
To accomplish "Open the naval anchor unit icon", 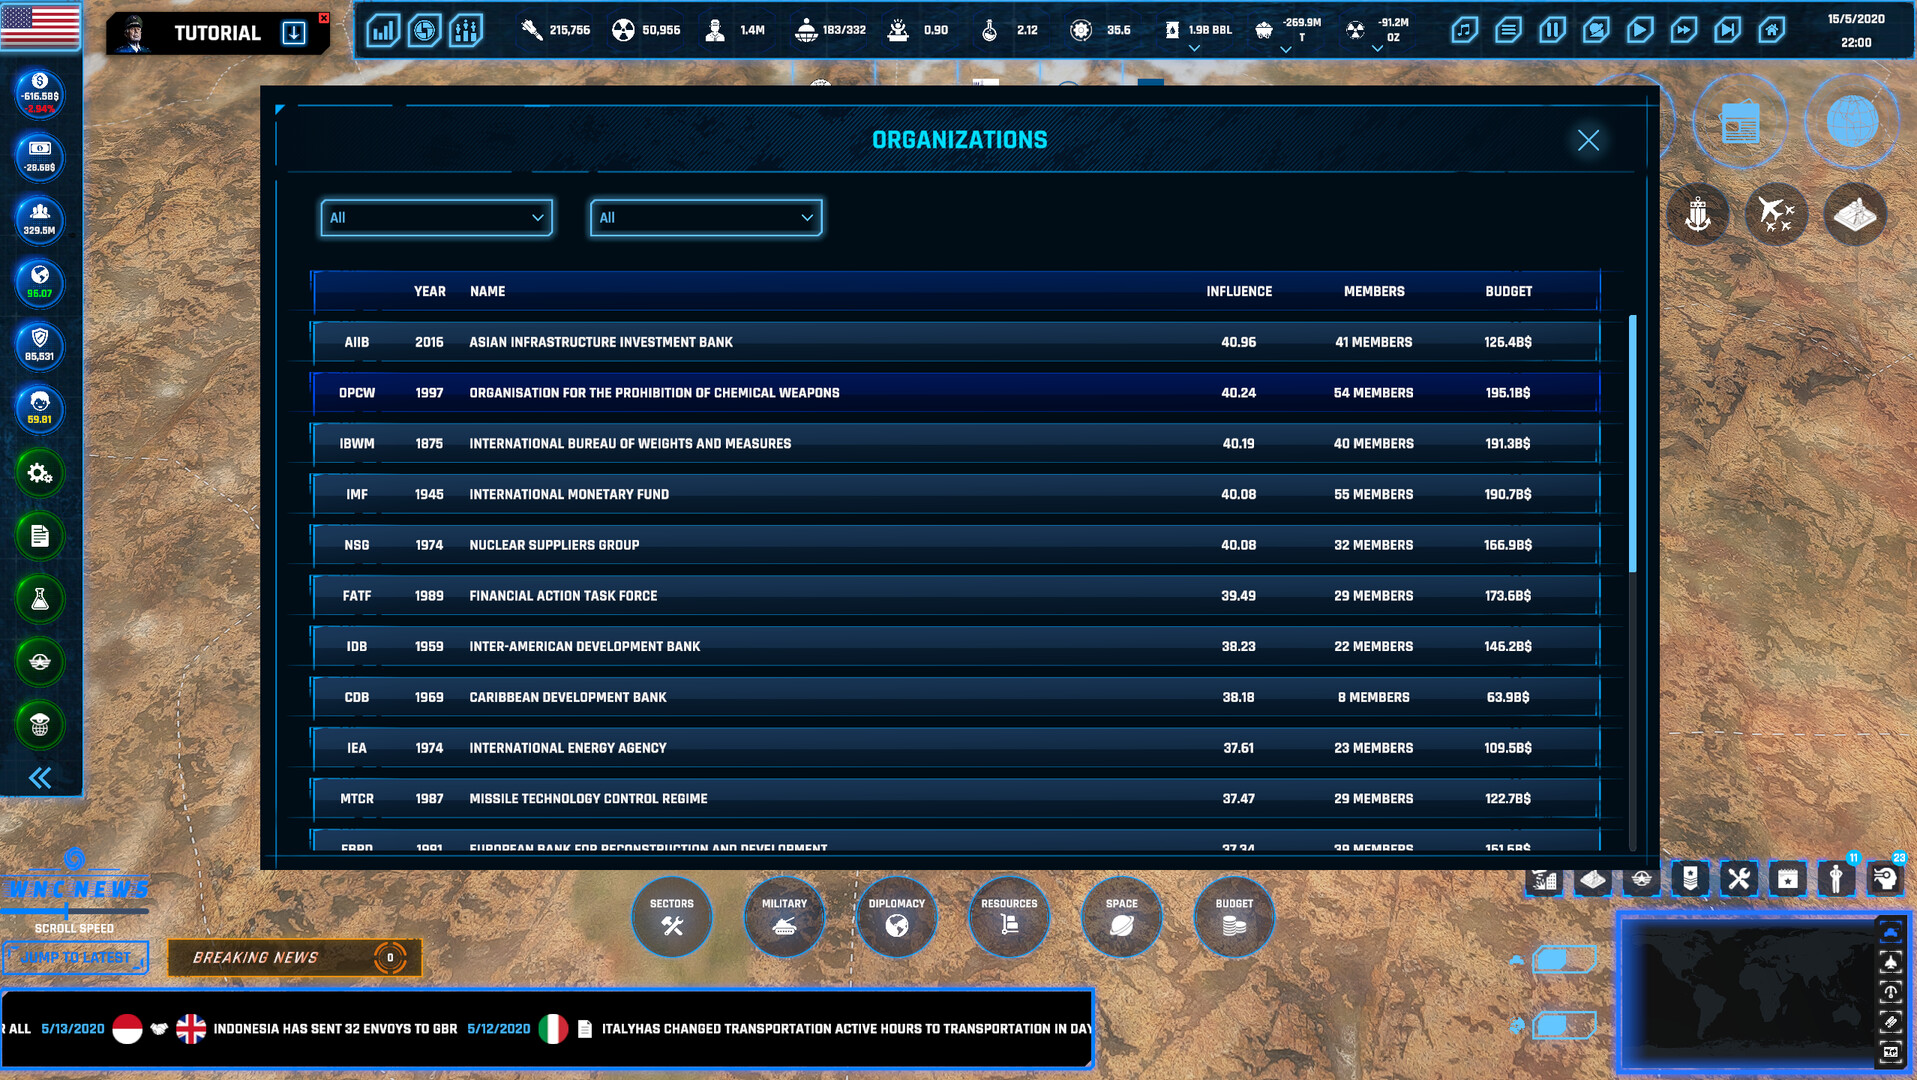I will 1698,214.
